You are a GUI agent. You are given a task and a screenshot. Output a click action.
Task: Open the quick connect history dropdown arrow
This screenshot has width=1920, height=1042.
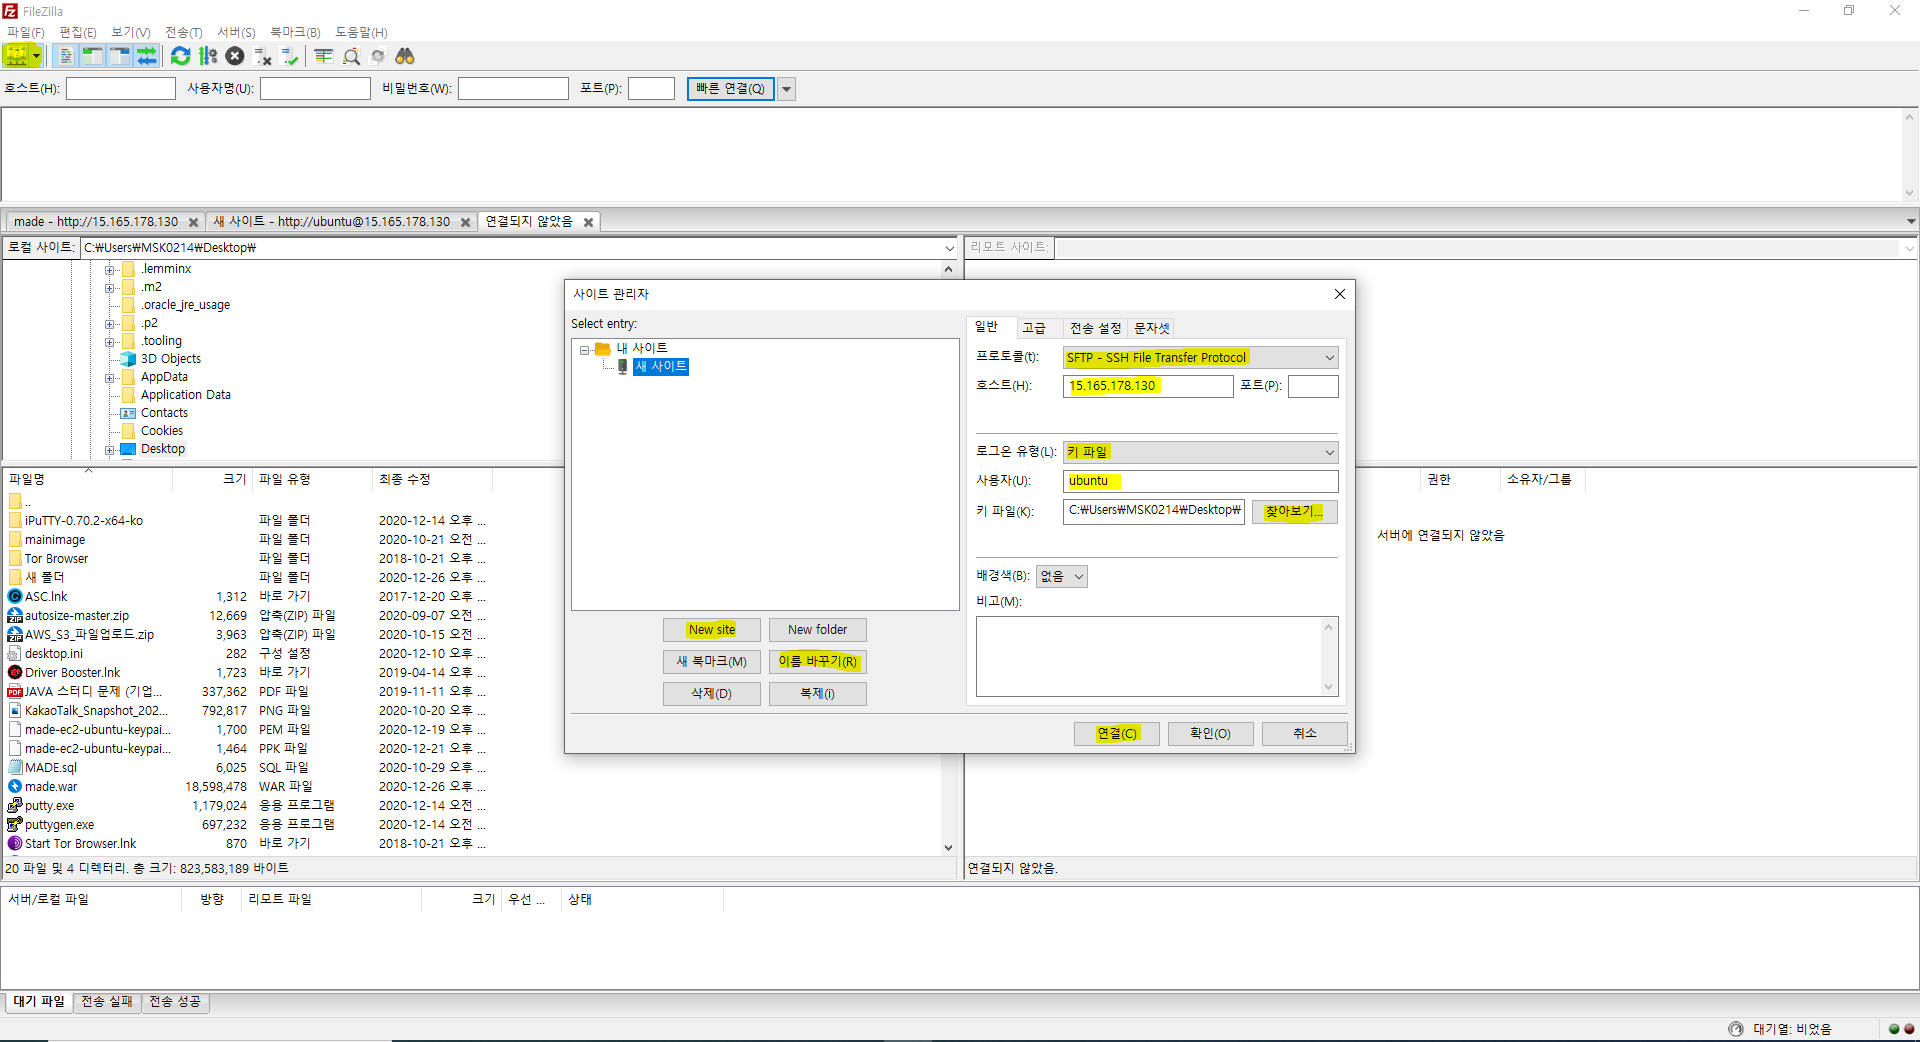point(787,89)
